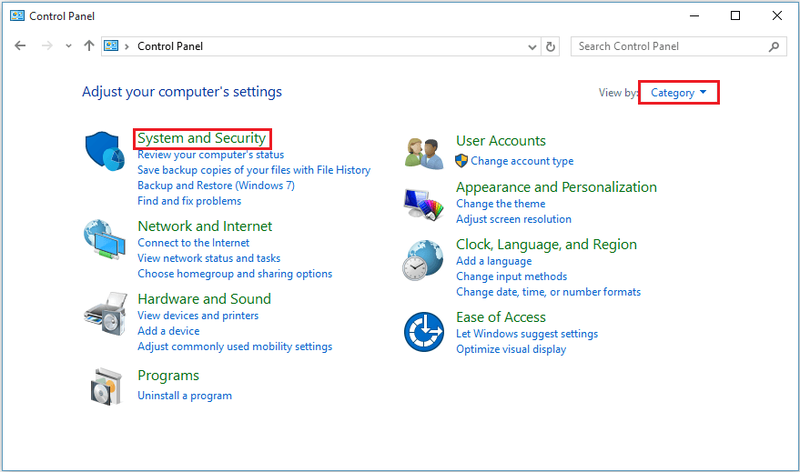Screen dimensions: 800x472
Task: Click the breadcrumb chevron before Control Panel
Action: (127, 46)
